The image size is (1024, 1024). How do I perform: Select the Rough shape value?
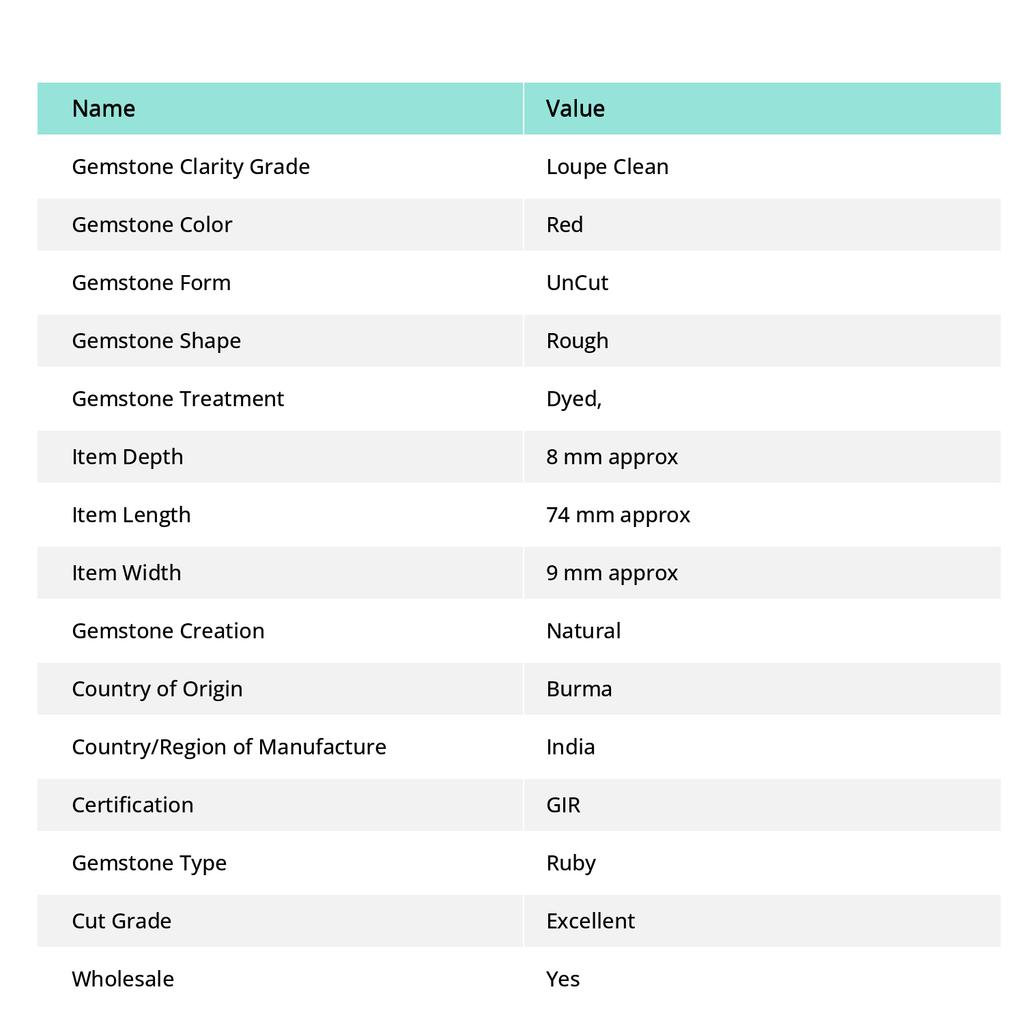[577, 340]
